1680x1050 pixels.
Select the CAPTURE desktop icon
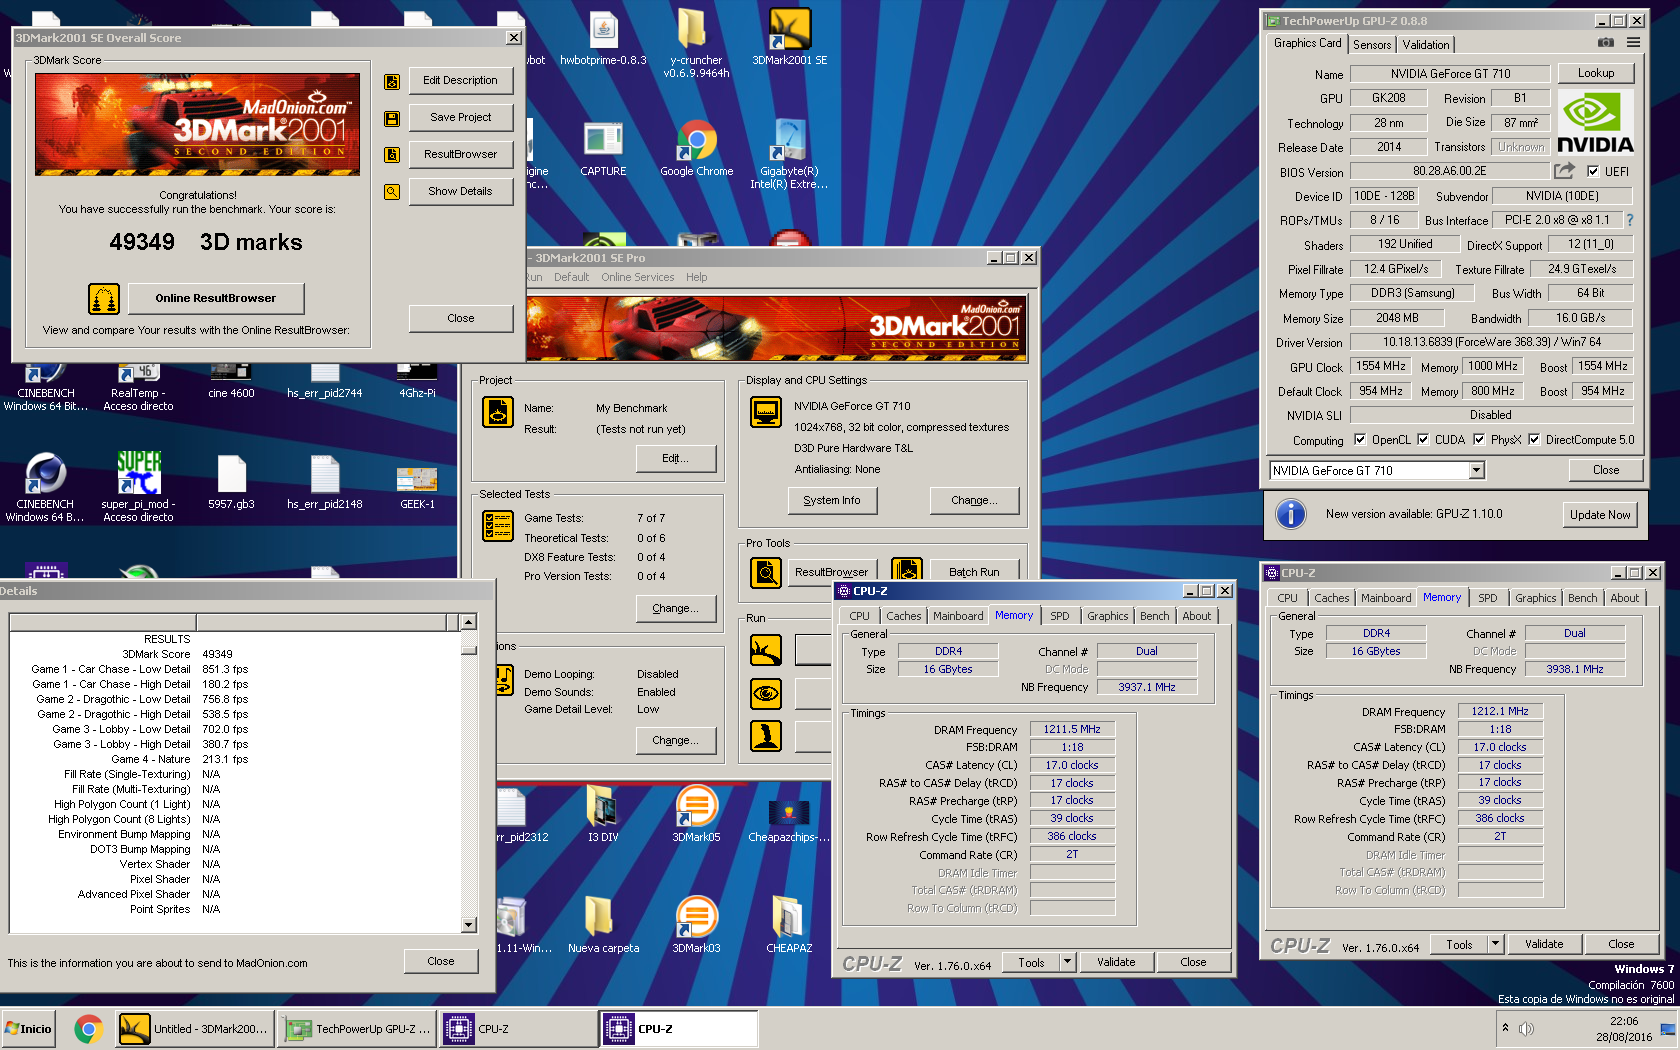(x=603, y=149)
